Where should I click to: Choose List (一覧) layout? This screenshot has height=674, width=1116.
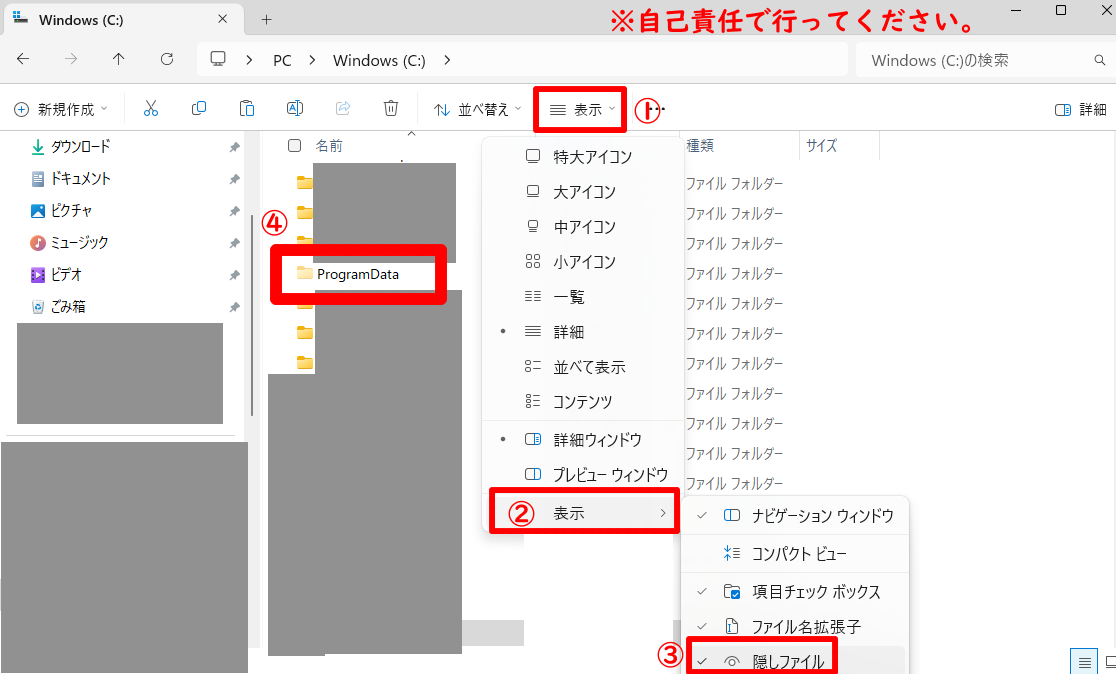tap(582, 296)
